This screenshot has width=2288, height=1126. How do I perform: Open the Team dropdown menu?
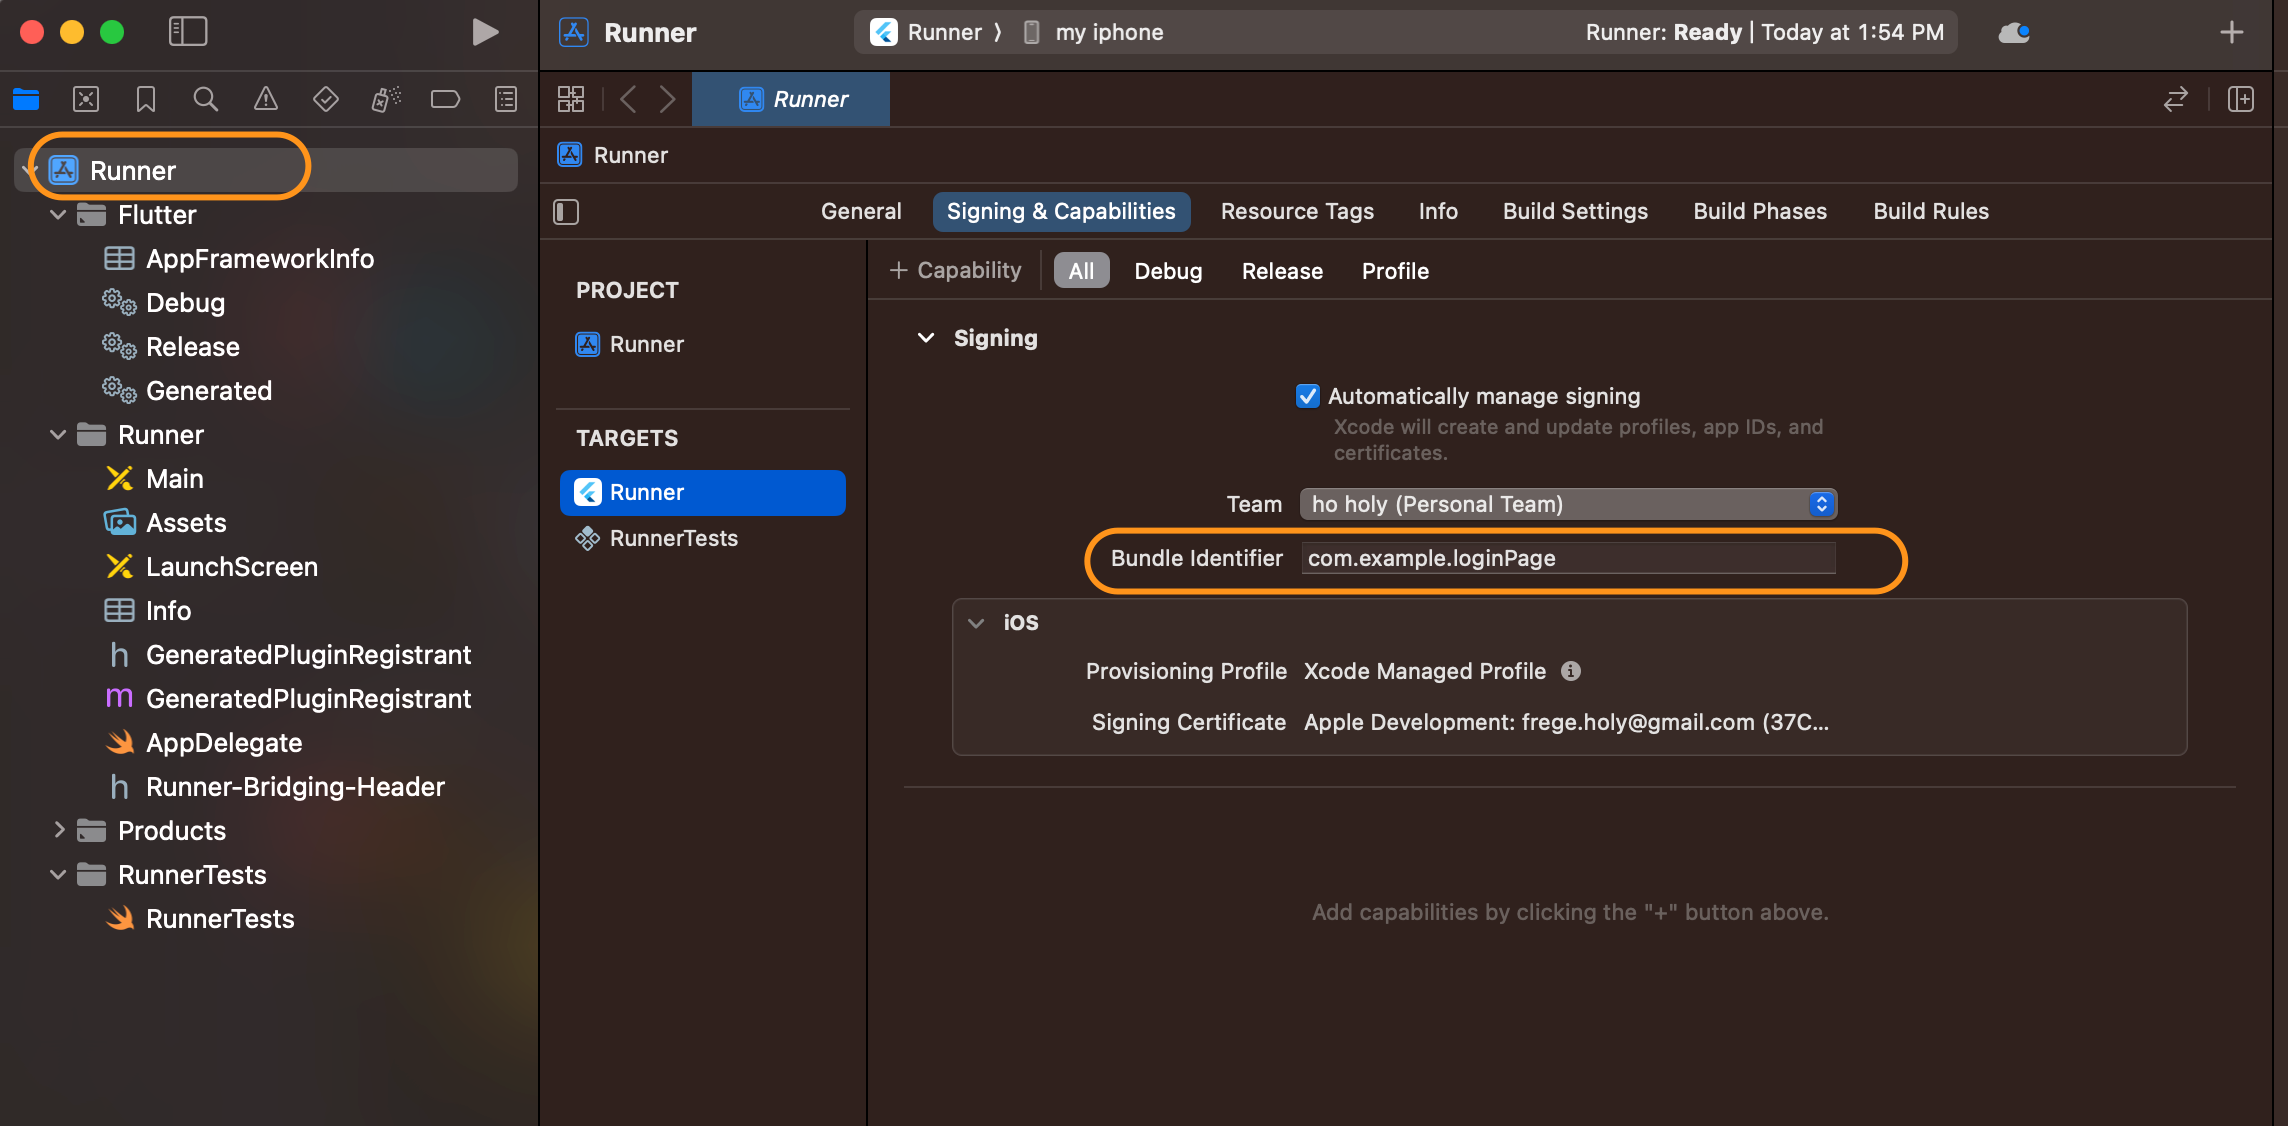[1567, 504]
